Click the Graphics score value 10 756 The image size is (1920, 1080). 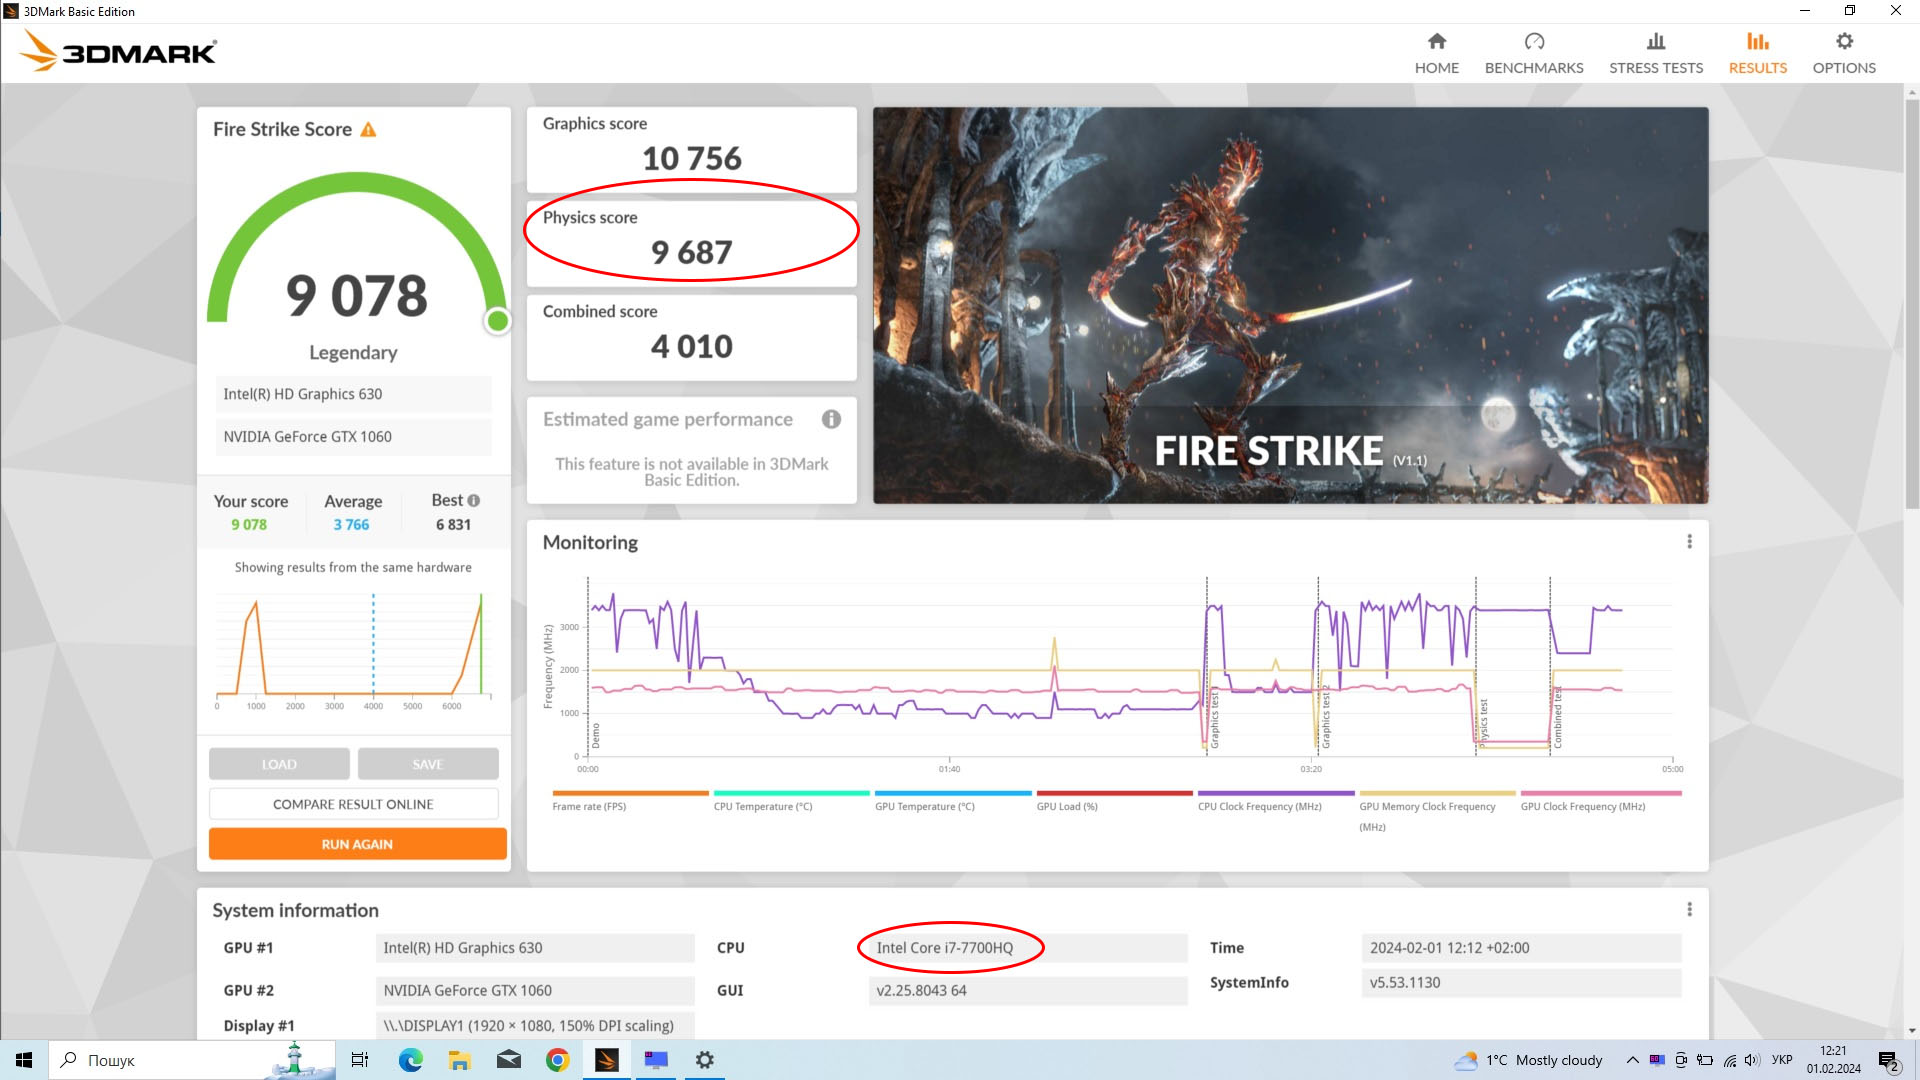pyautogui.click(x=691, y=158)
